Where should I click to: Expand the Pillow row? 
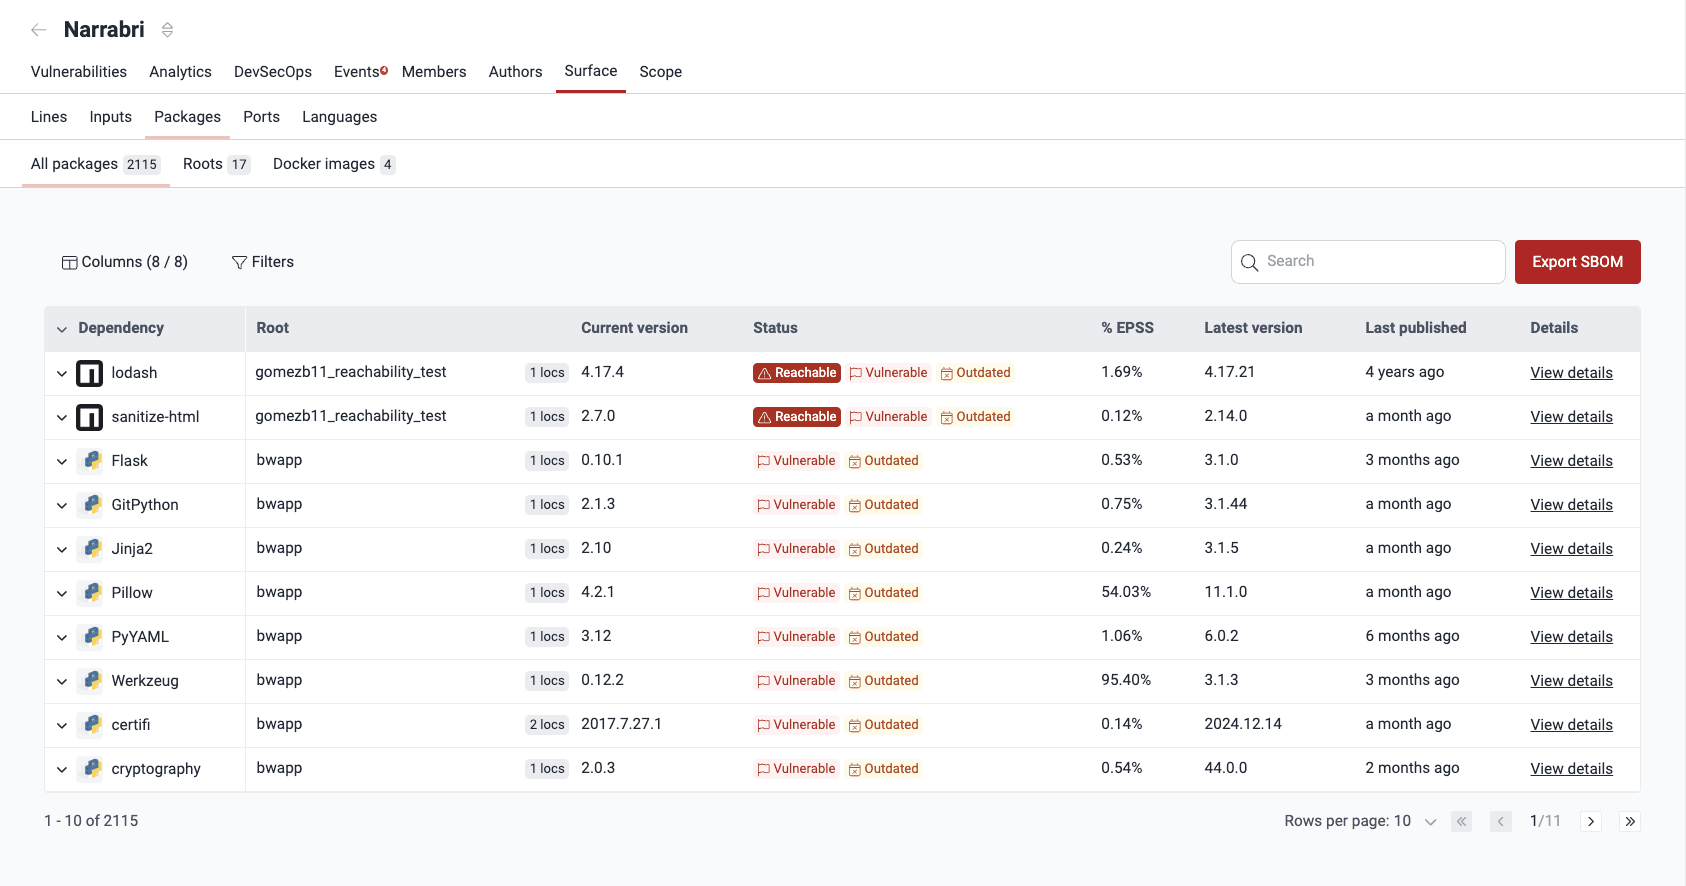tap(62, 594)
